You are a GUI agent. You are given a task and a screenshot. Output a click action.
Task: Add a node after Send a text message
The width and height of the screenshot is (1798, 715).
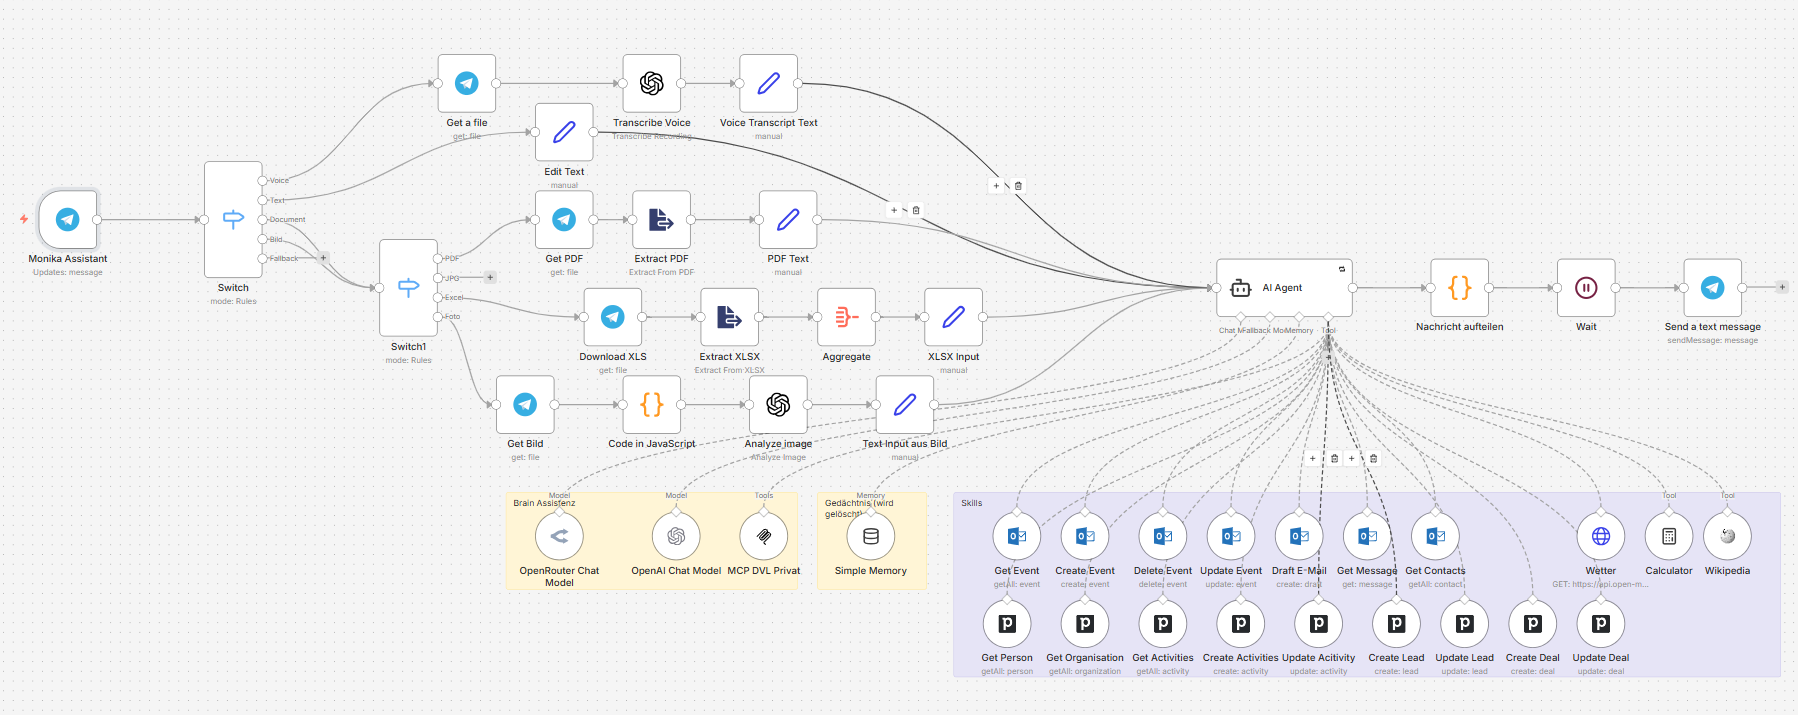tap(1782, 287)
